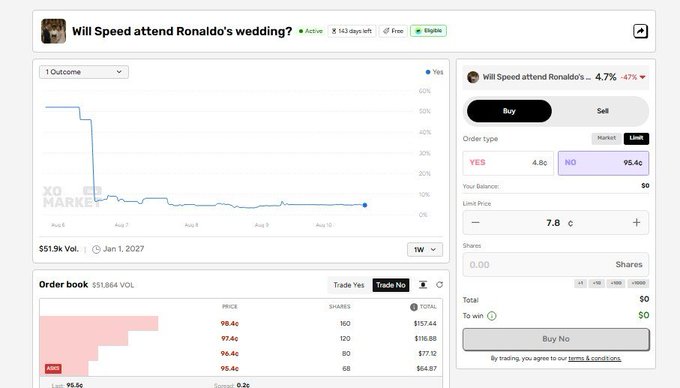Add +1000 shares quick button

tap(638, 283)
